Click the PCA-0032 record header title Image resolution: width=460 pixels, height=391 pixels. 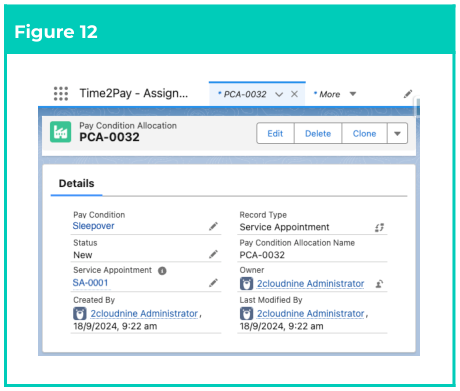109,137
